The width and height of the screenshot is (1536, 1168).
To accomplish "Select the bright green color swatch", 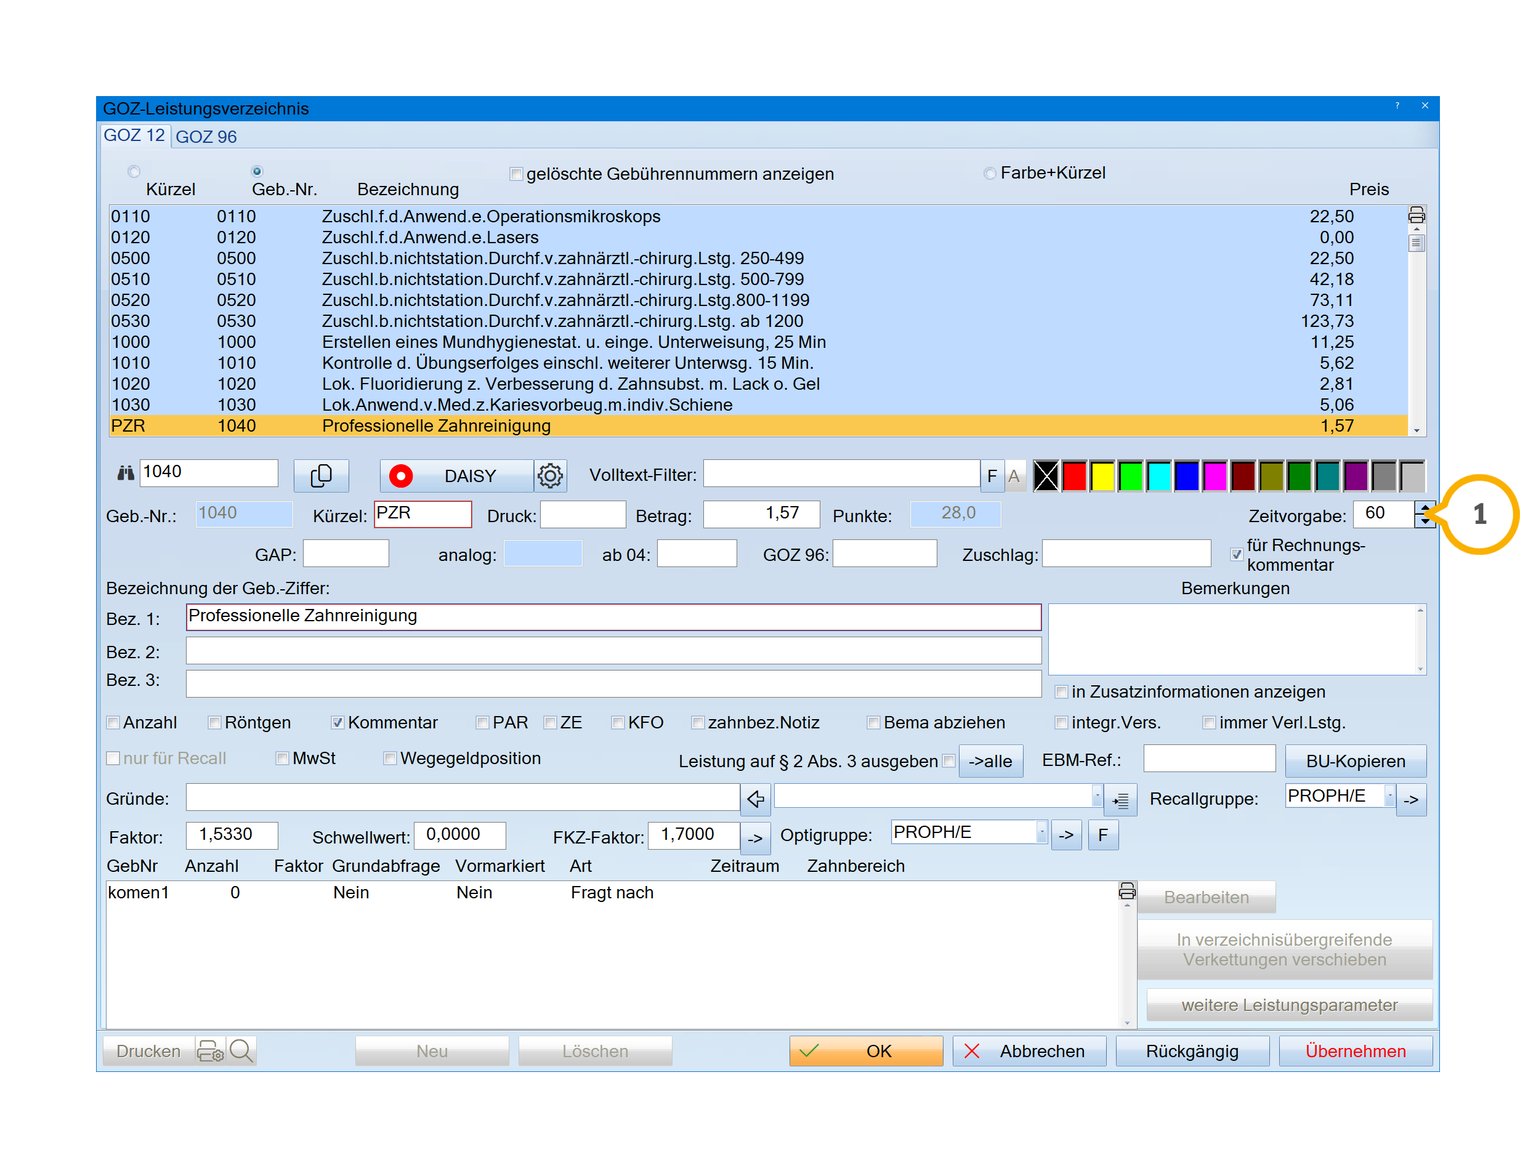I will [x=1130, y=476].
